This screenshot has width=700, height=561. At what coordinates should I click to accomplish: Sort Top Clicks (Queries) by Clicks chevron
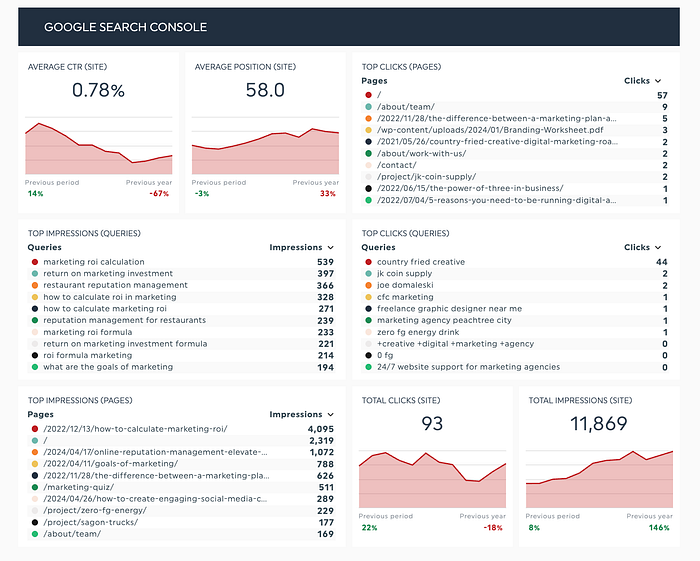(658, 247)
